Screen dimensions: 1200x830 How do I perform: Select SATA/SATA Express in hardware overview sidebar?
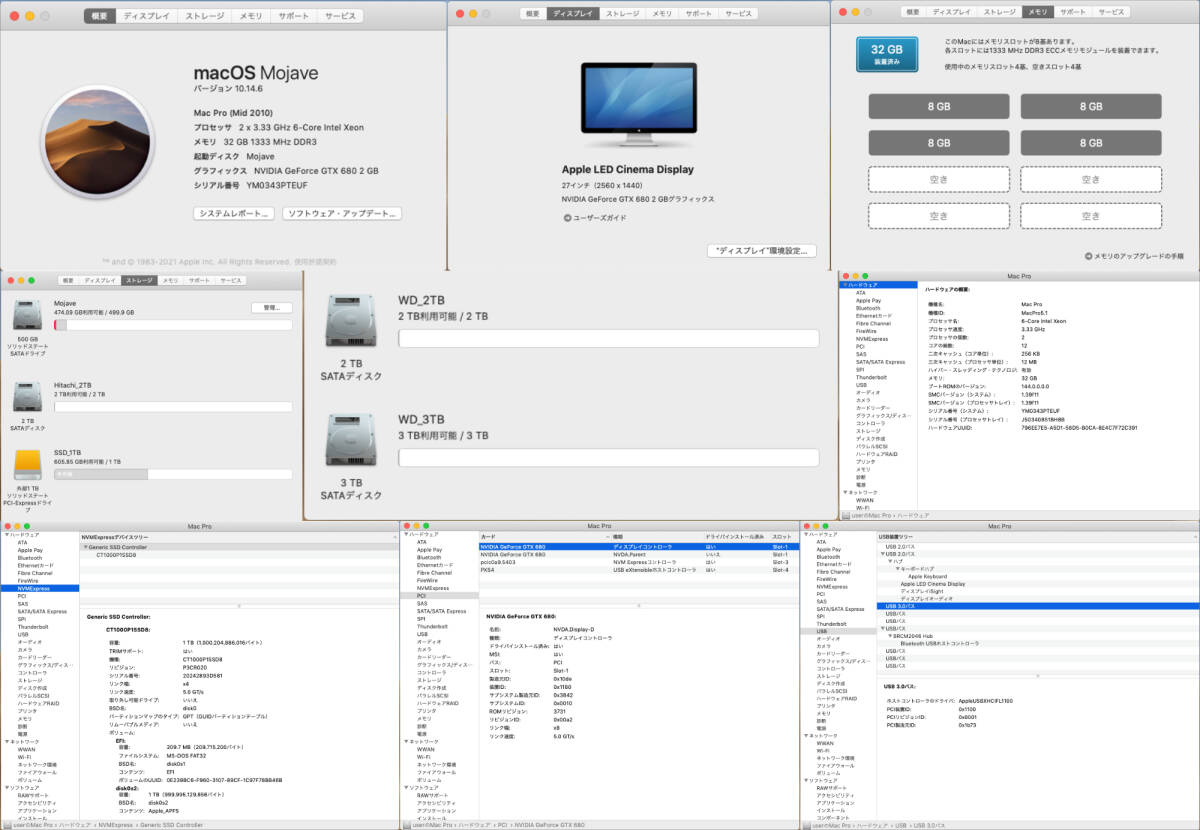point(880,362)
